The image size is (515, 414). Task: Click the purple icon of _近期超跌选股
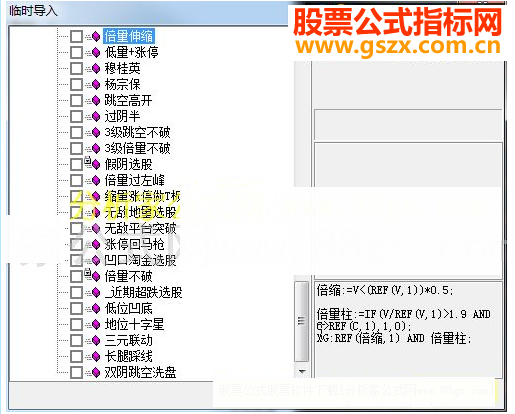(96, 292)
